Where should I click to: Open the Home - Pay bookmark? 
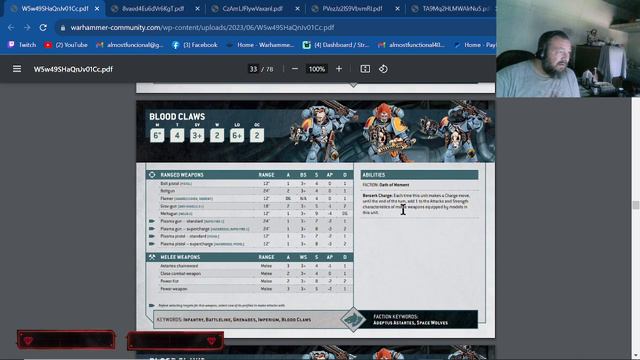(x=474, y=45)
